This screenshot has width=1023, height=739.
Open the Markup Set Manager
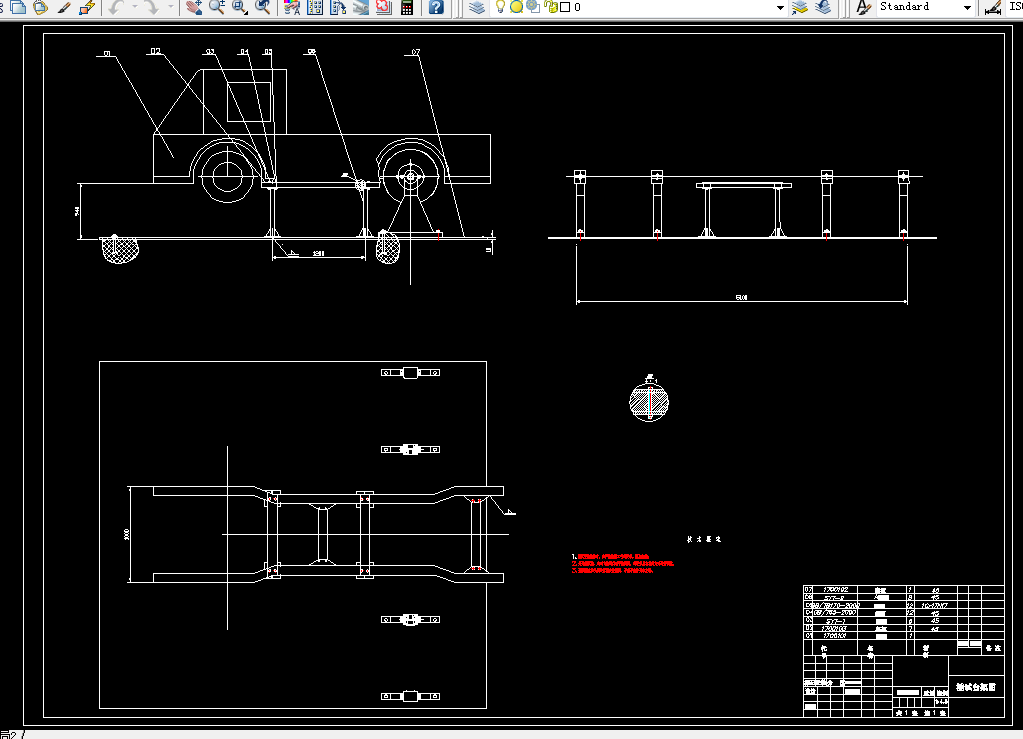pyautogui.click(x=384, y=7)
